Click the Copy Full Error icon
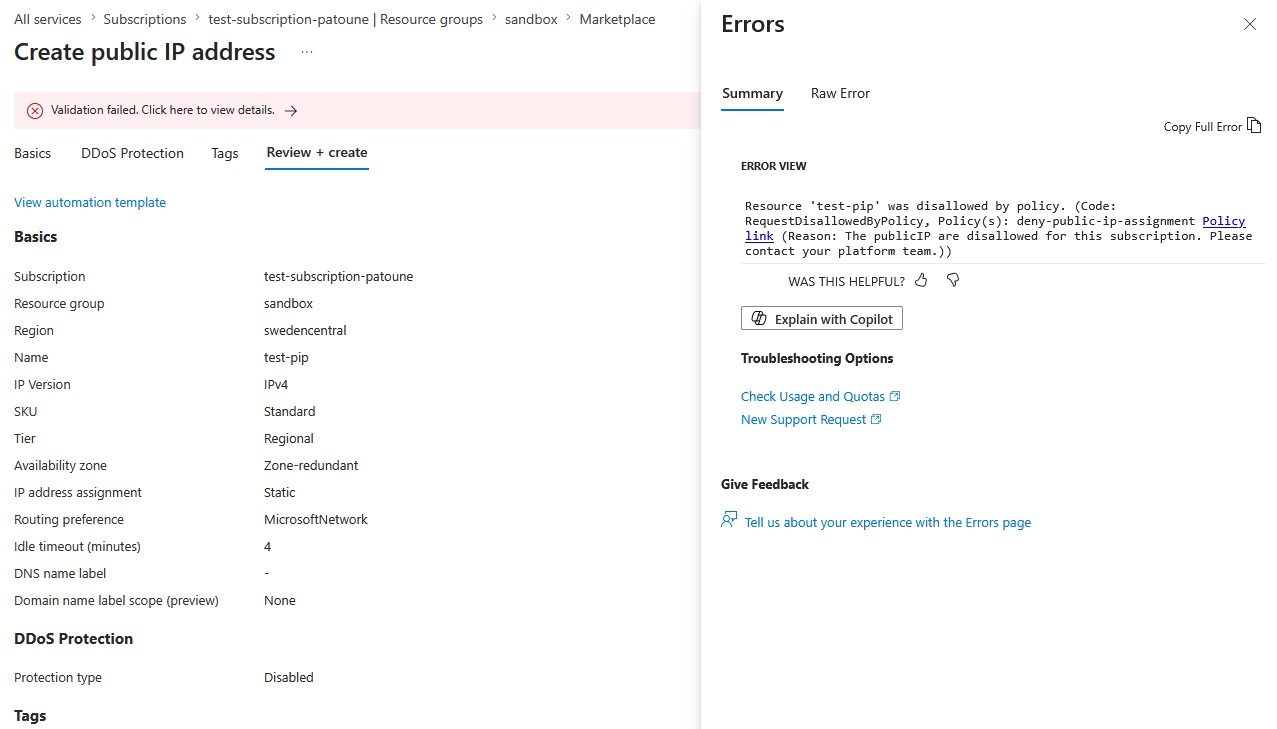Viewport: 1277px width, 729px height. pyautogui.click(x=1254, y=125)
